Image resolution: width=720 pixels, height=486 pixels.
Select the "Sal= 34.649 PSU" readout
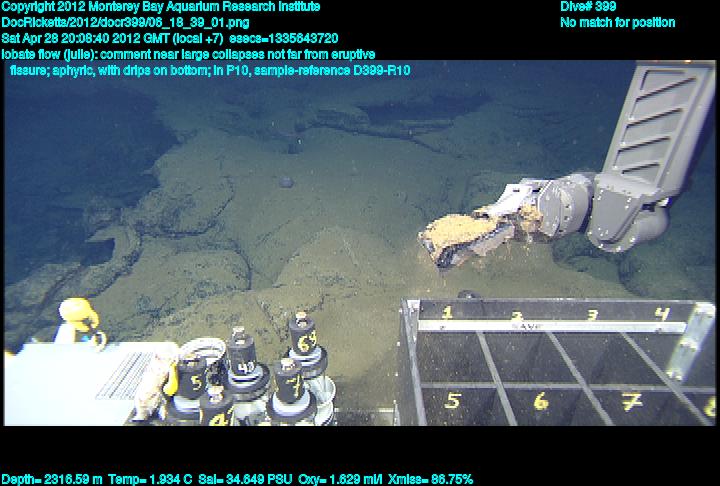[x=245, y=479]
